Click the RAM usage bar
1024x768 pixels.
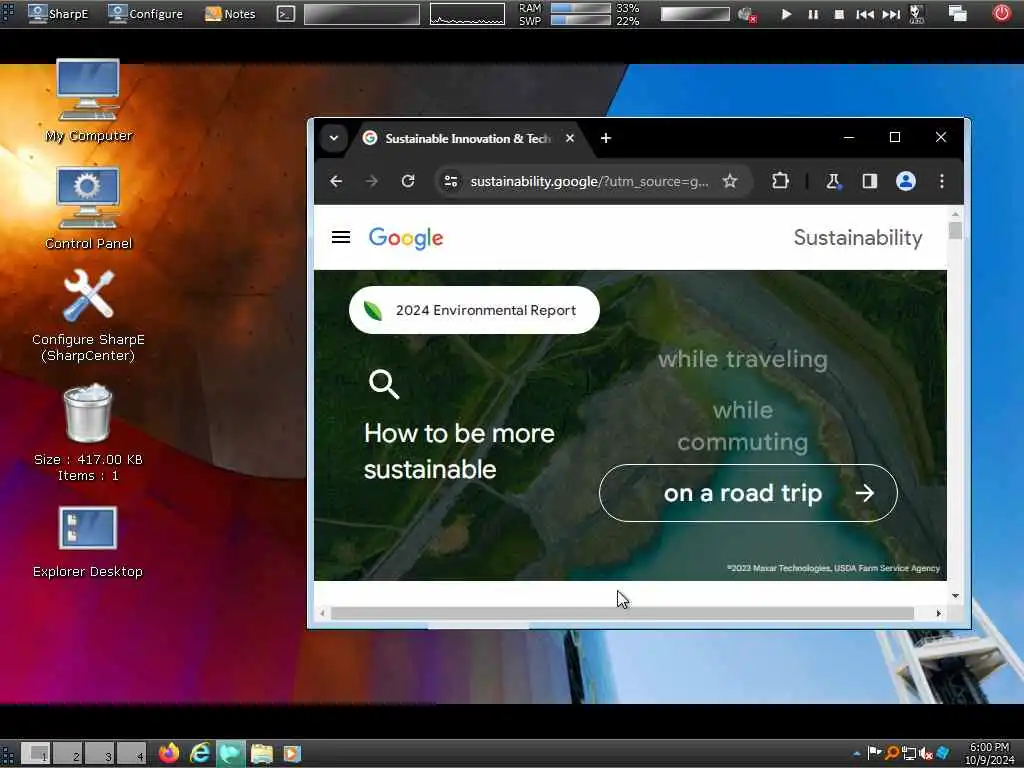tap(581, 8)
